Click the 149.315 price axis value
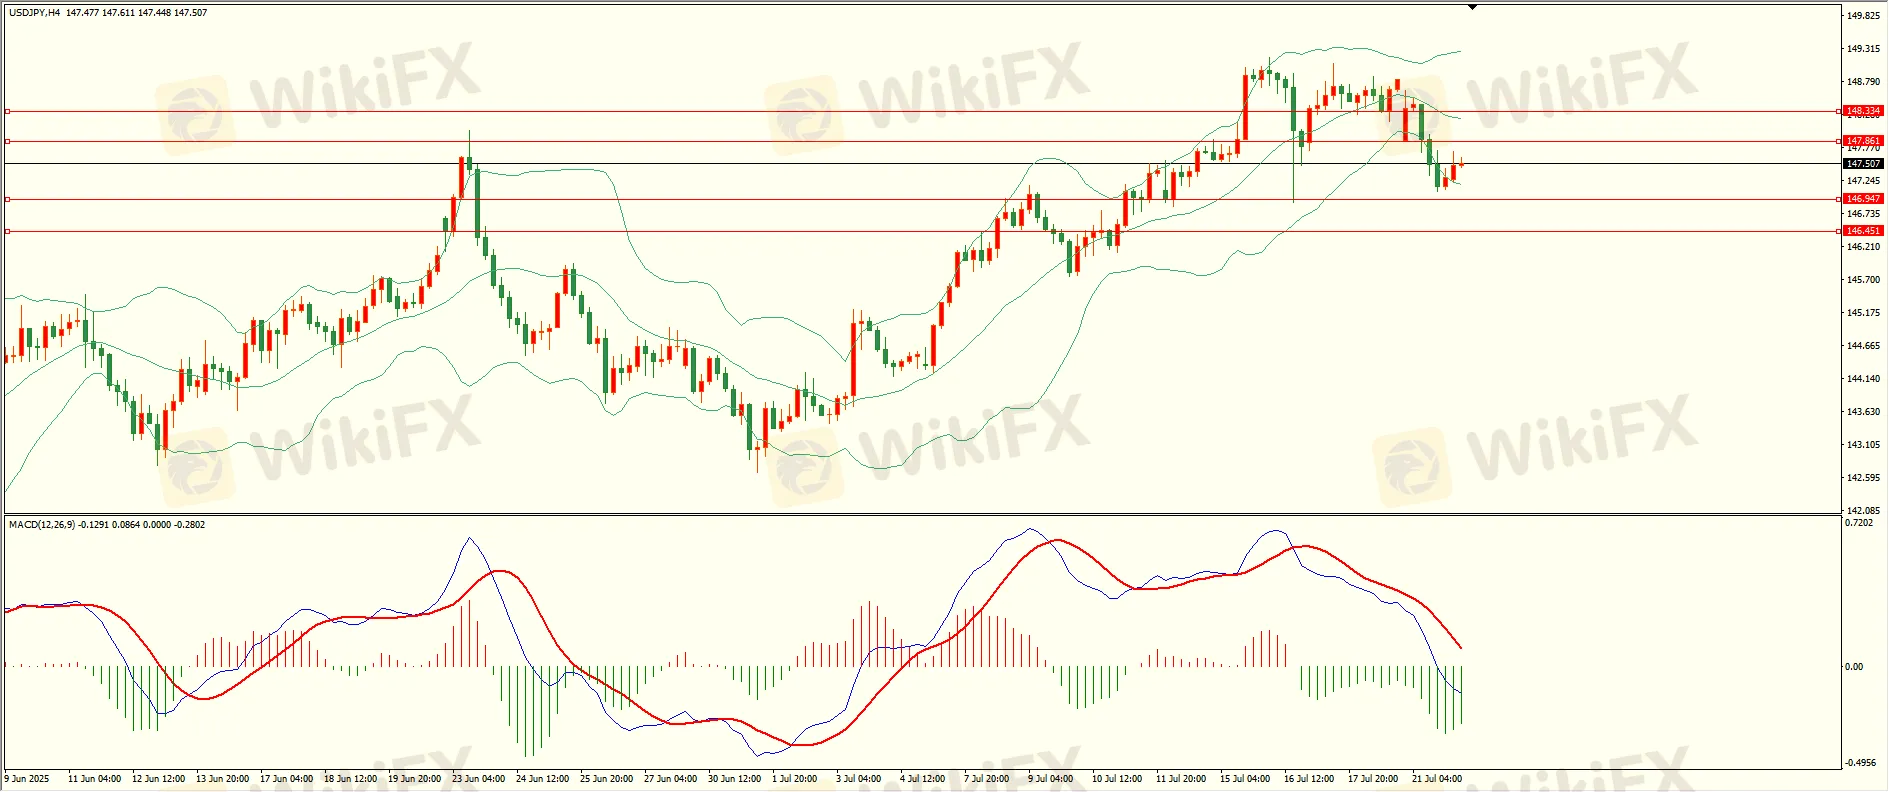 pyautogui.click(x=1863, y=49)
